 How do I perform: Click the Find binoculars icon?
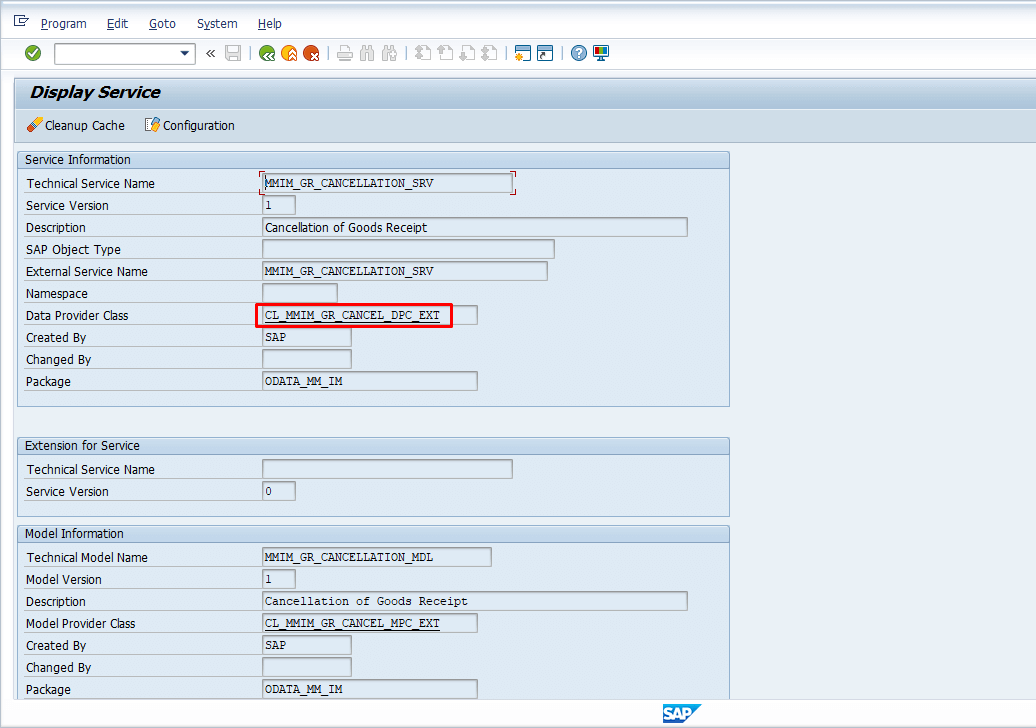[x=366, y=53]
